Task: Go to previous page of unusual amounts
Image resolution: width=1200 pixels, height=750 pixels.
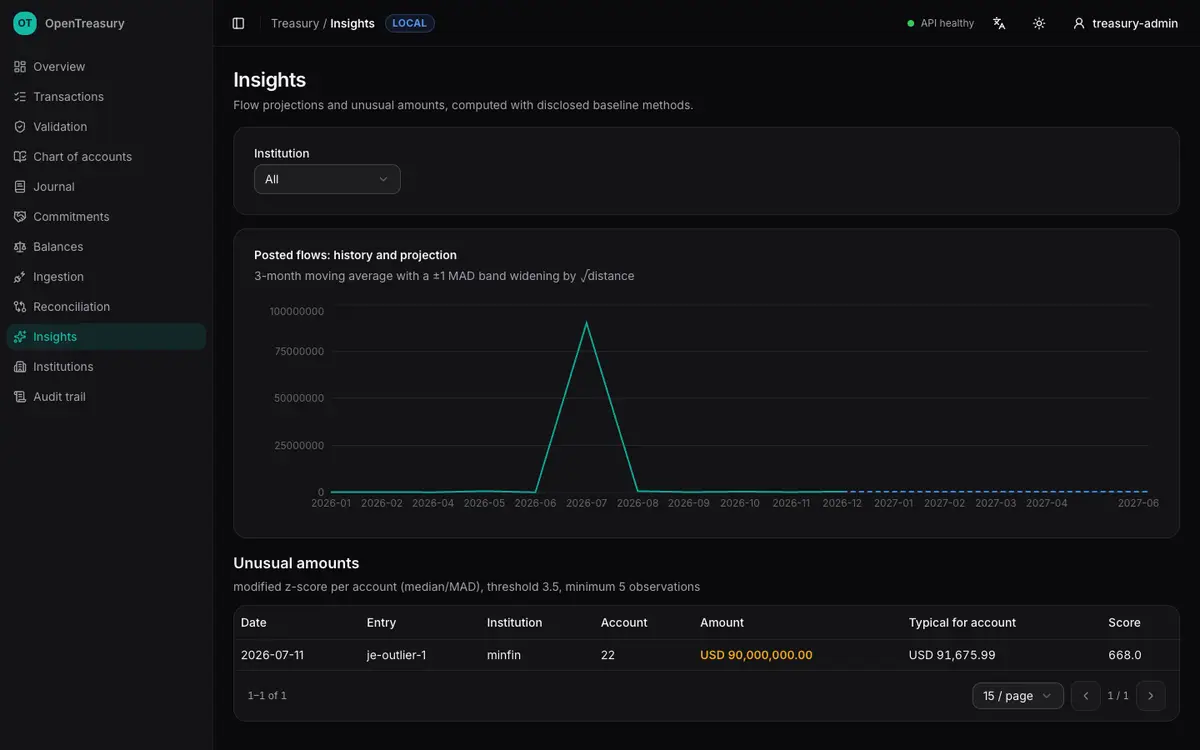Action: click(x=1086, y=696)
